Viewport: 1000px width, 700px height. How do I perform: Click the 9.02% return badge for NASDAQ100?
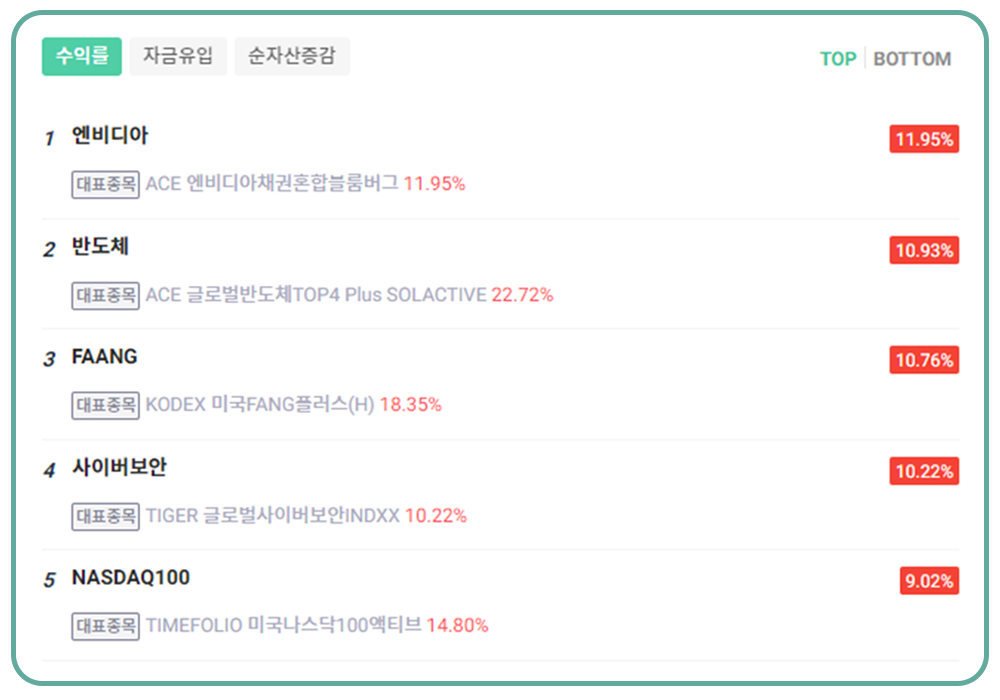[x=929, y=581]
